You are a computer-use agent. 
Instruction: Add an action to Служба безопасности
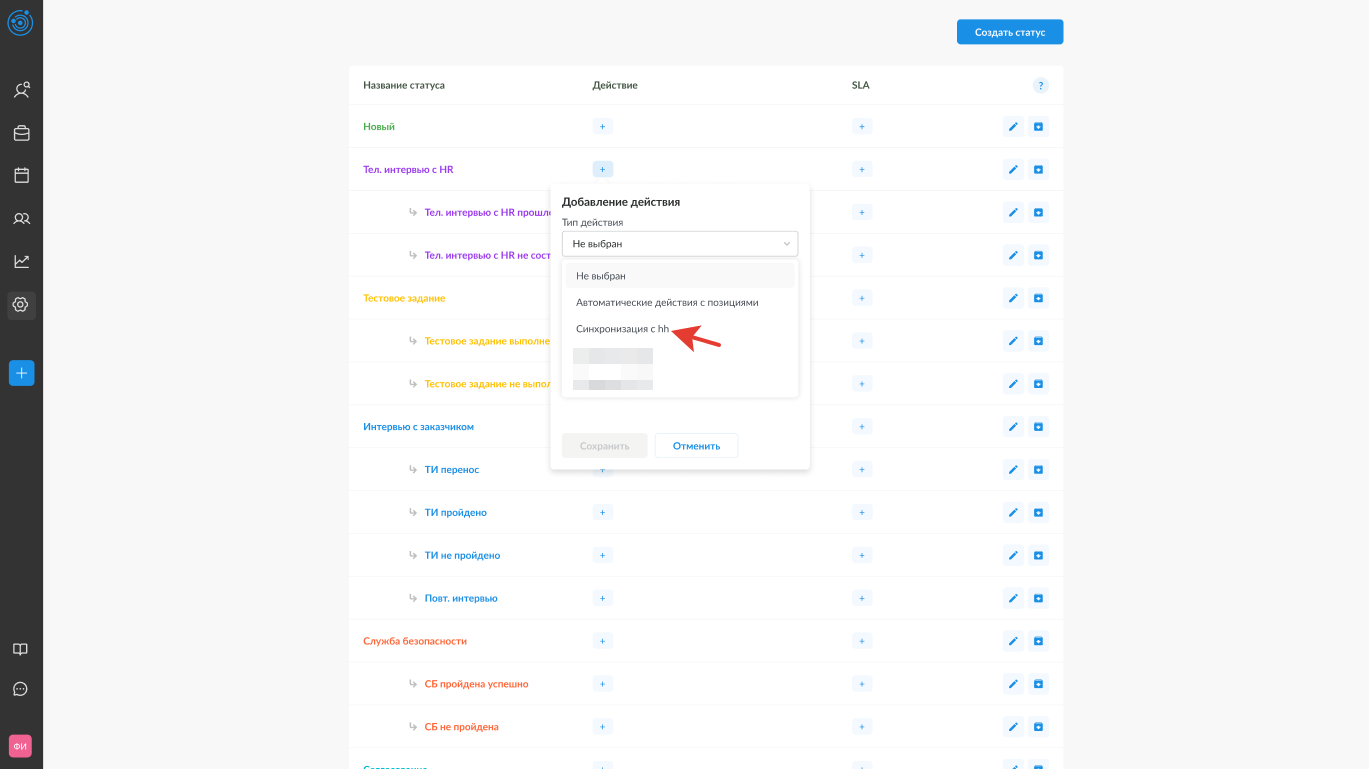click(602, 641)
